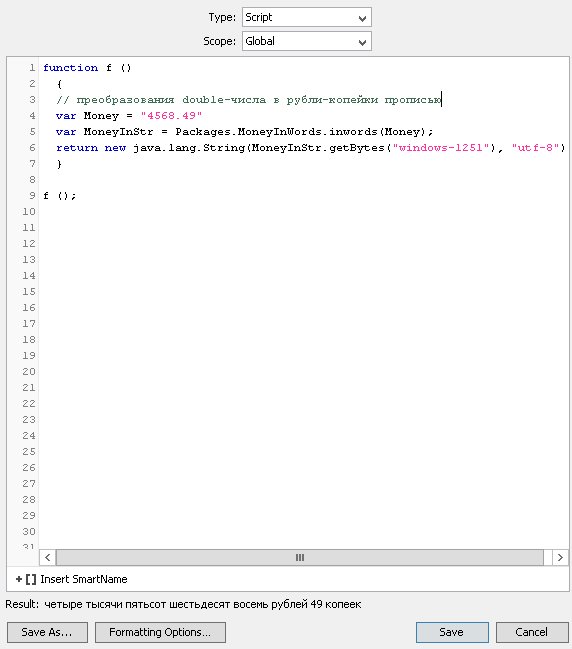
Task: Click the horizontal scrollbar left arrow
Action: point(48,558)
